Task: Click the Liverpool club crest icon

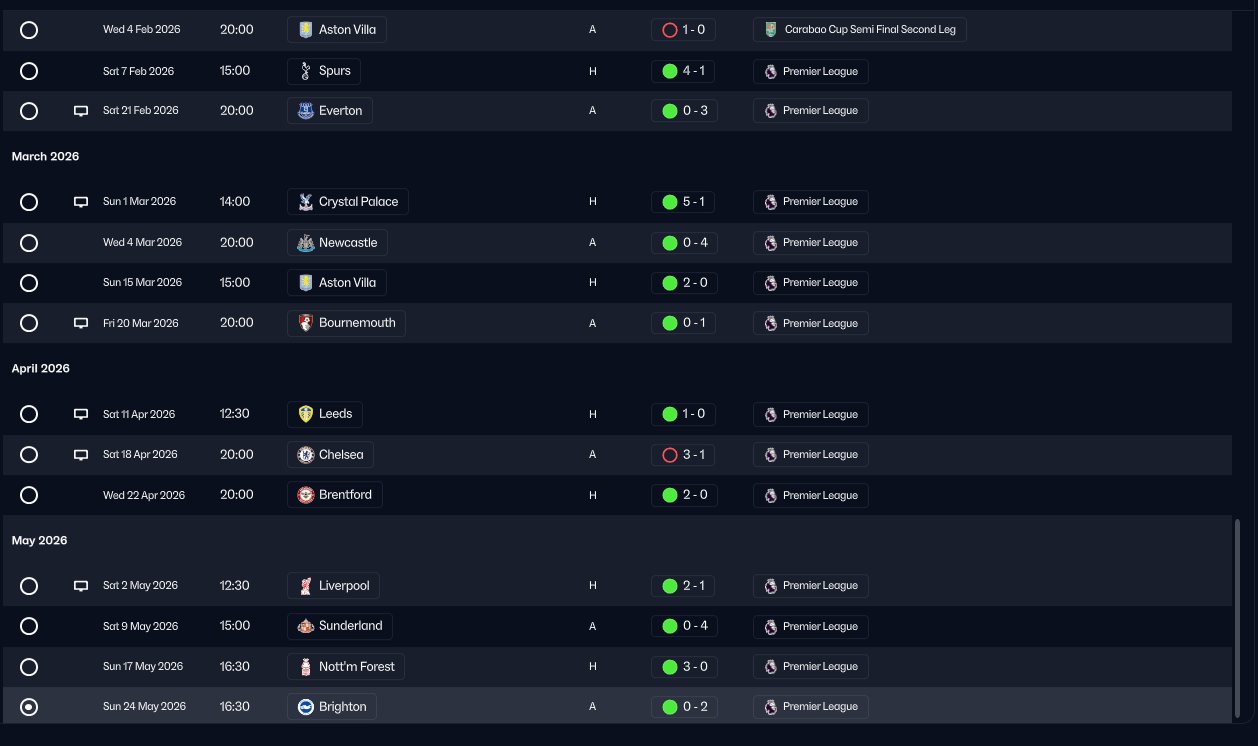Action: [306, 586]
